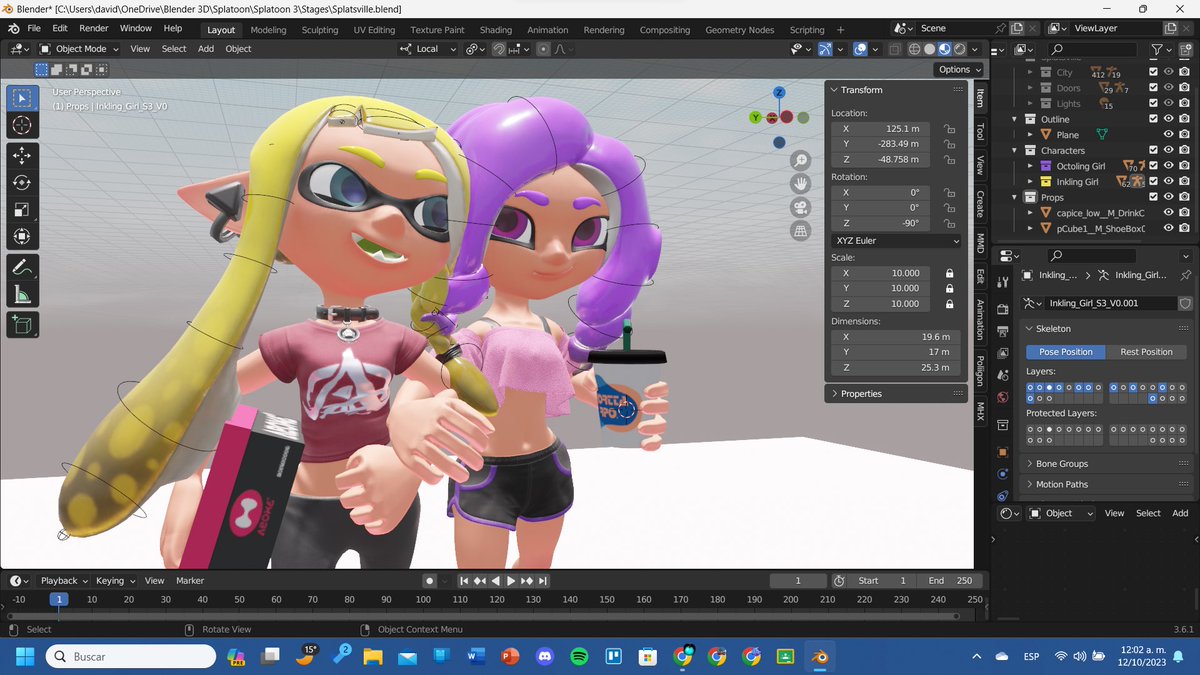
Task: Choose the Add Cube tool
Action: point(23,324)
